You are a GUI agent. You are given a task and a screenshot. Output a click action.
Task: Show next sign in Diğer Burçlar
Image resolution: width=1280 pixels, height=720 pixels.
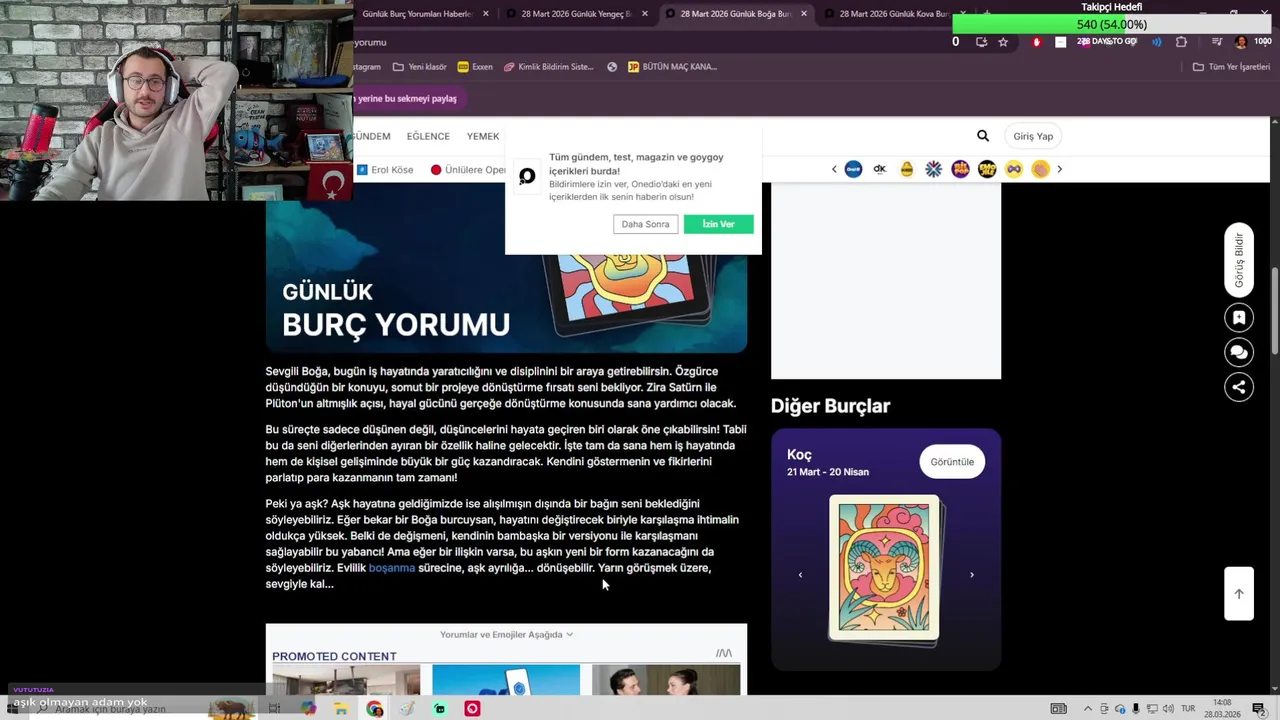pos(972,575)
